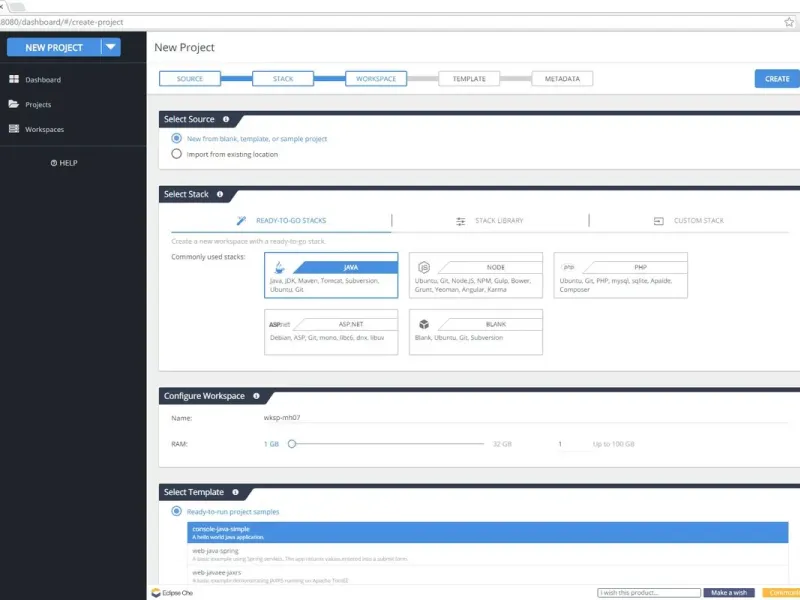Click the Configure Workspace info icon
This screenshot has height=600, width=800.
256,396
